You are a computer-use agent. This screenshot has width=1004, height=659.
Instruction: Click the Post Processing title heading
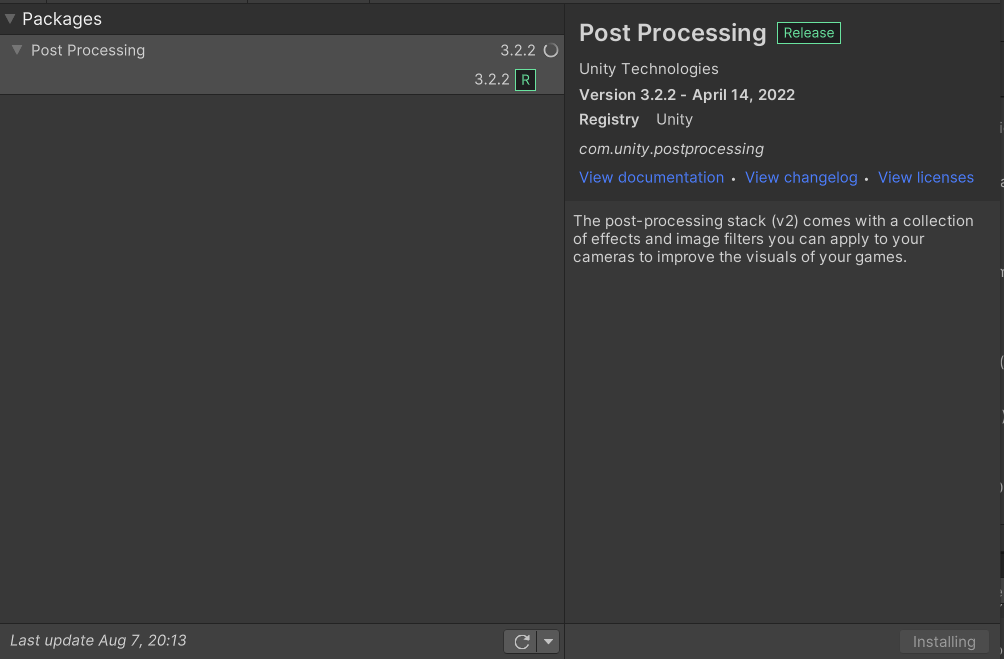click(672, 33)
